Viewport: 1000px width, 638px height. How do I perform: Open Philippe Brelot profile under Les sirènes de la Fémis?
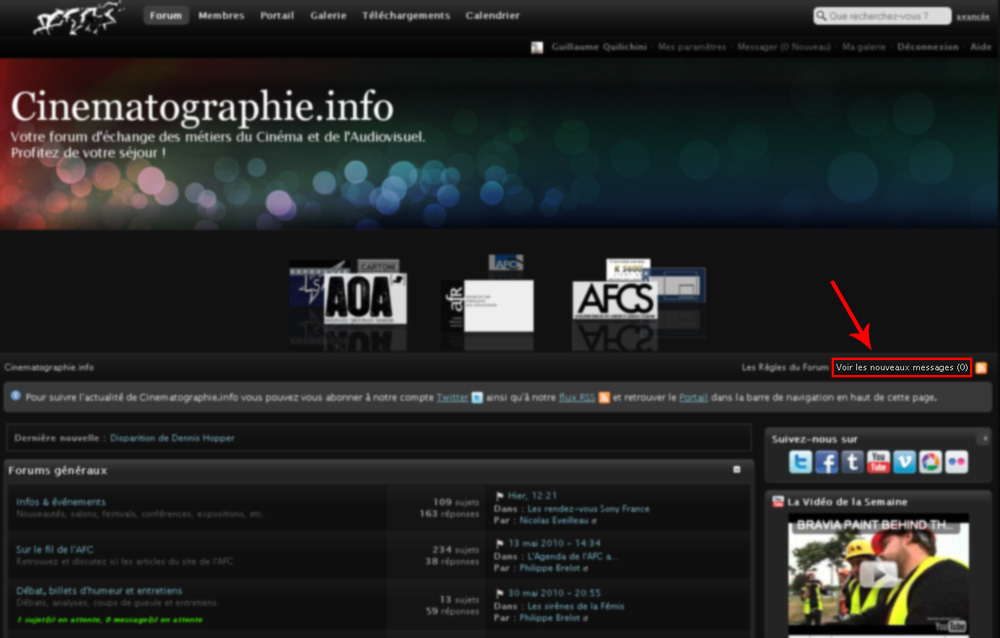point(550,618)
